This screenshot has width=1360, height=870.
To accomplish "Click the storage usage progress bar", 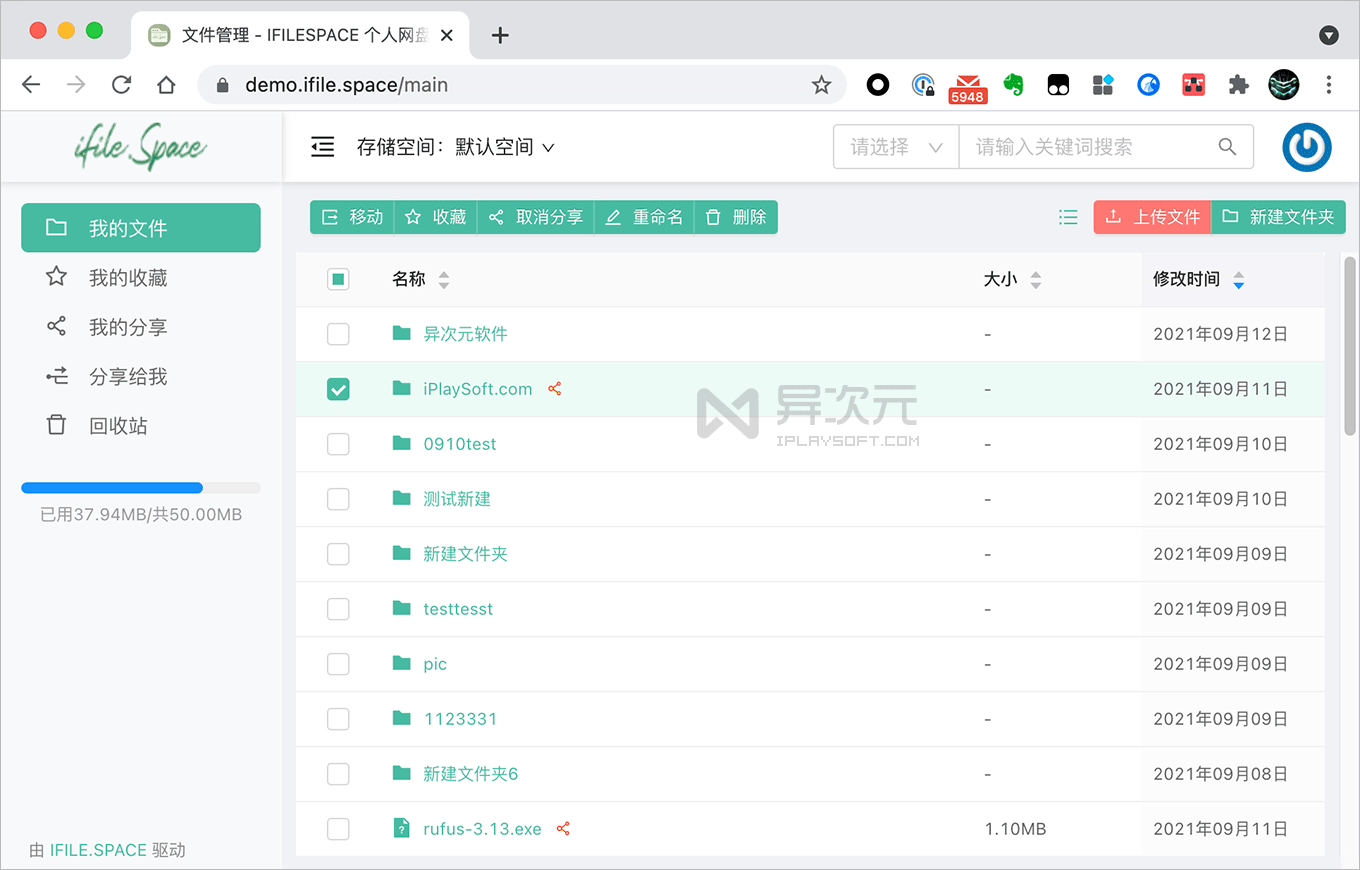I will tap(140, 487).
